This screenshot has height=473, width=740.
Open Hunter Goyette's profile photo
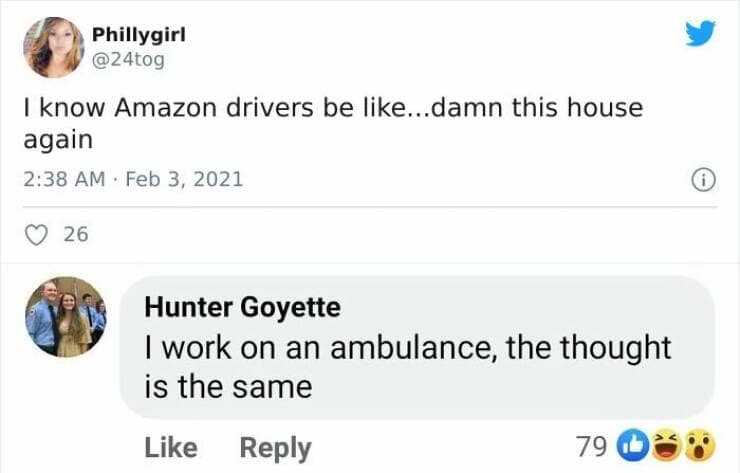tap(66, 317)
